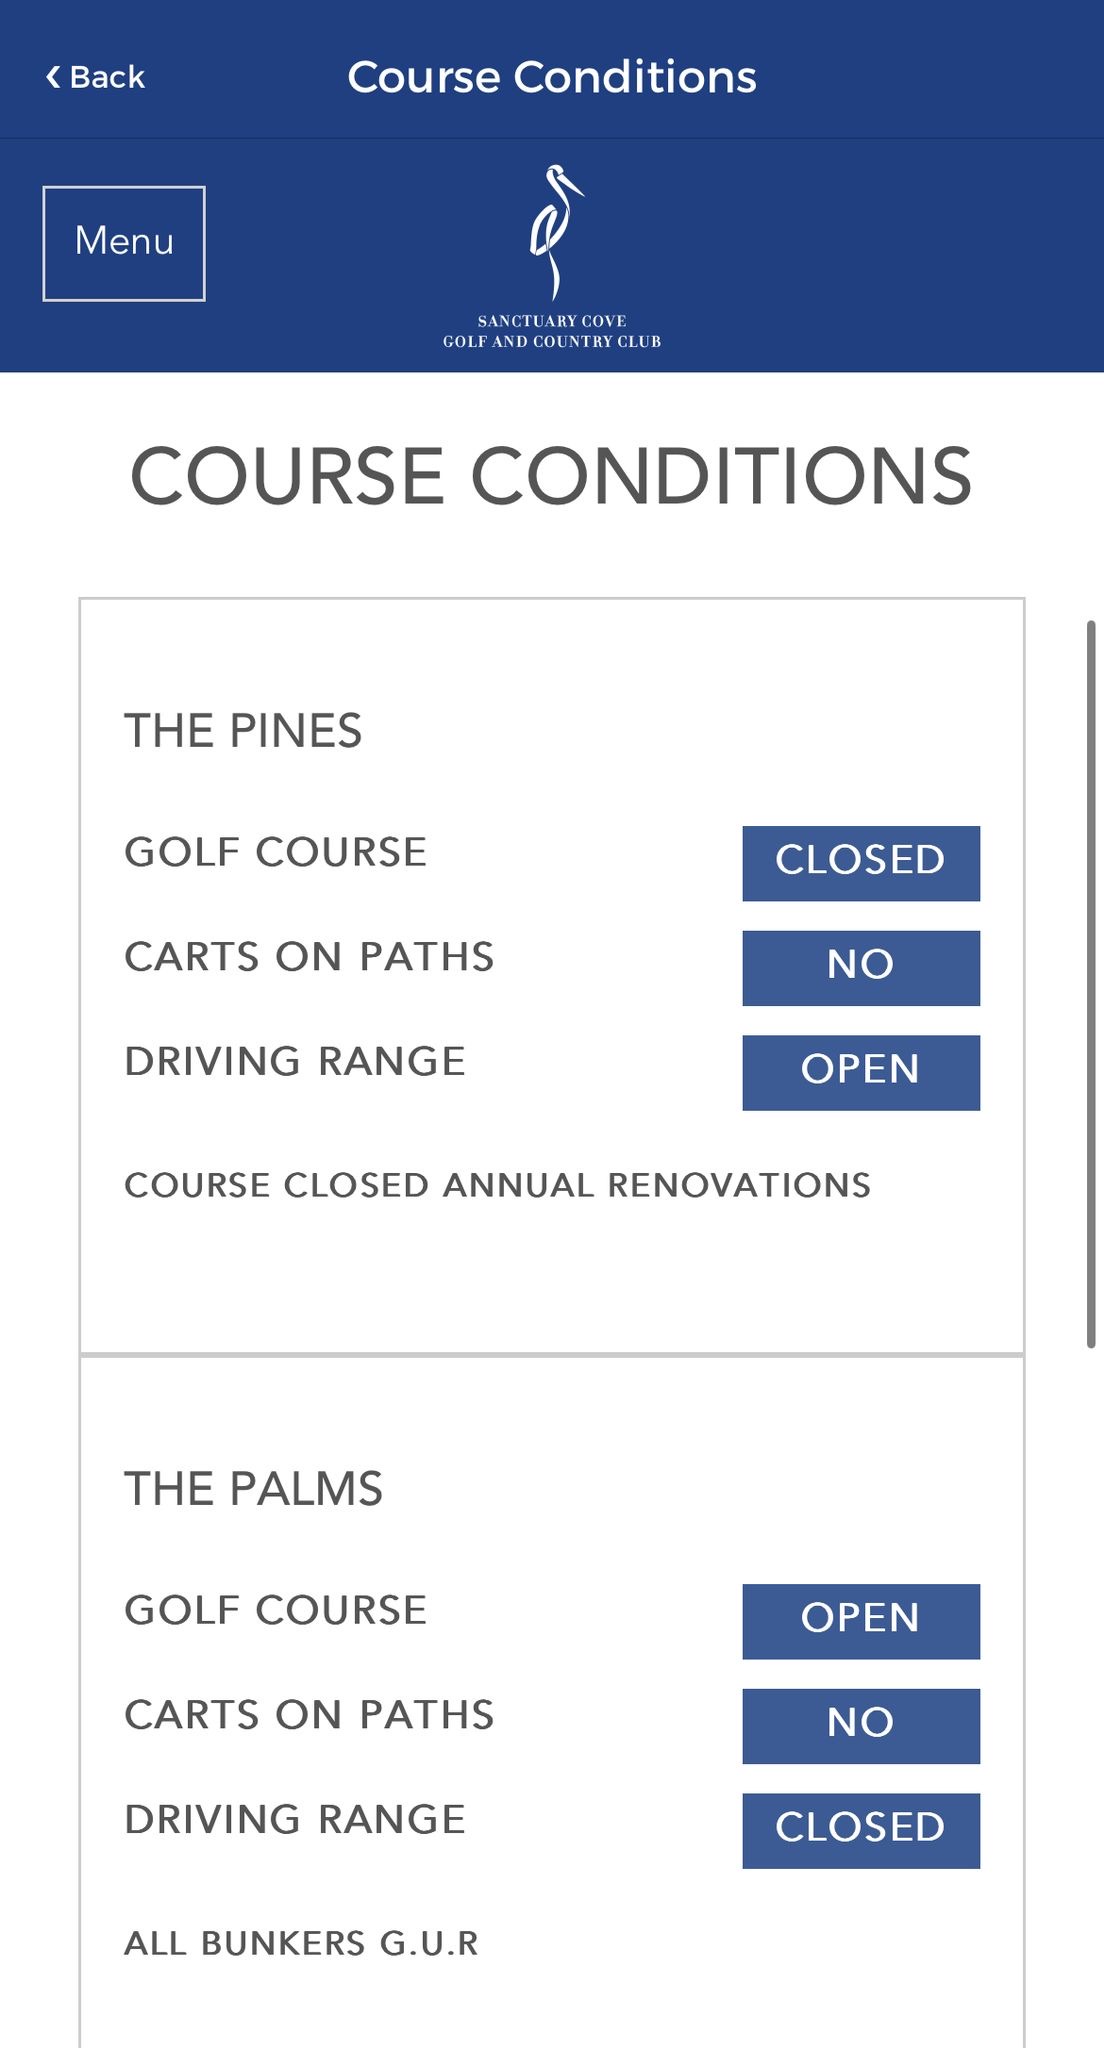Select The Pines section heading
The image size is (1104, 2048).
(243, 731)
